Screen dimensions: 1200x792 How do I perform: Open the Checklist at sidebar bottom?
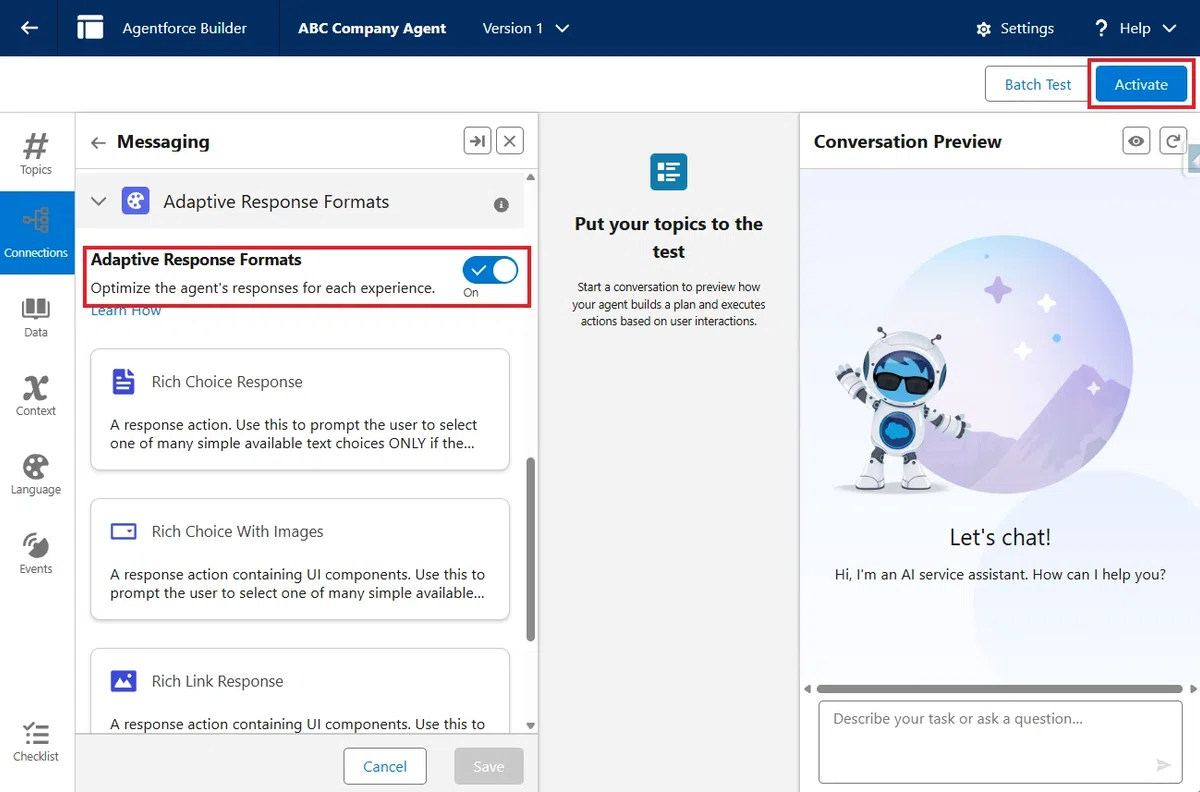(36, 741)
